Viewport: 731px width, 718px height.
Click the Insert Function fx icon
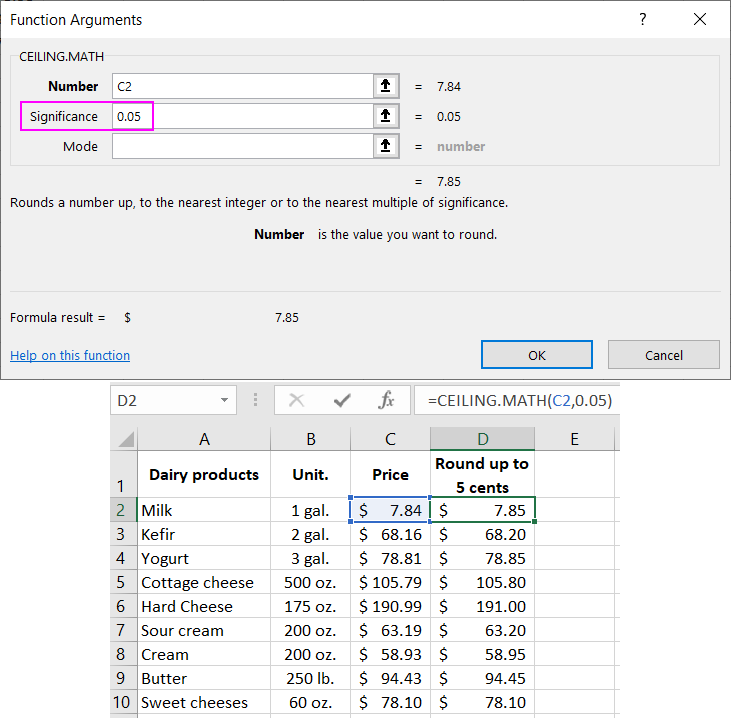[387, 400]
